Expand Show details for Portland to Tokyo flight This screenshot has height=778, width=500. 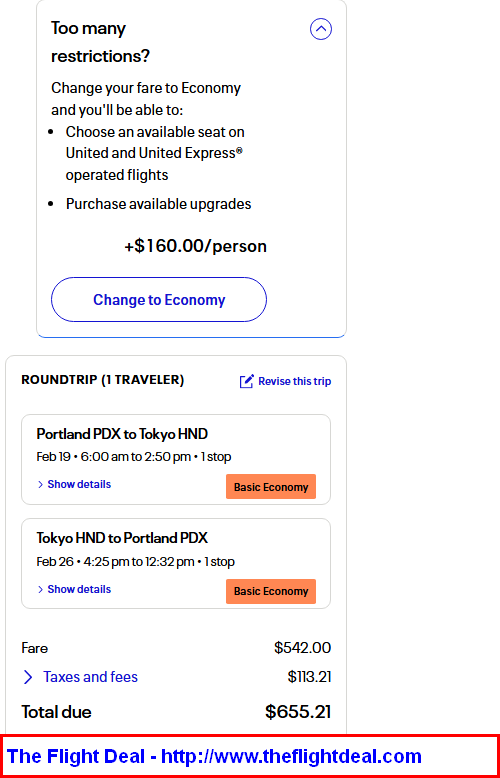point(79,484)
